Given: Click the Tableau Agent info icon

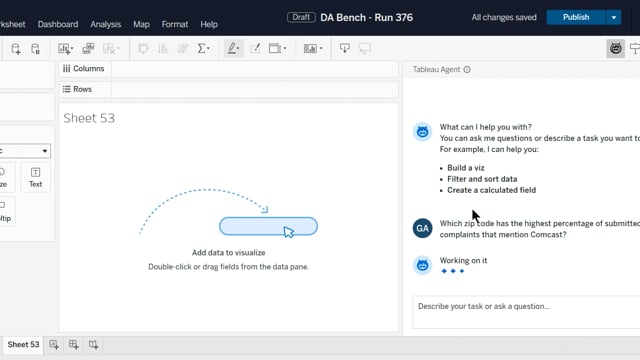Looking at the screenshot, I should (467, 69).
